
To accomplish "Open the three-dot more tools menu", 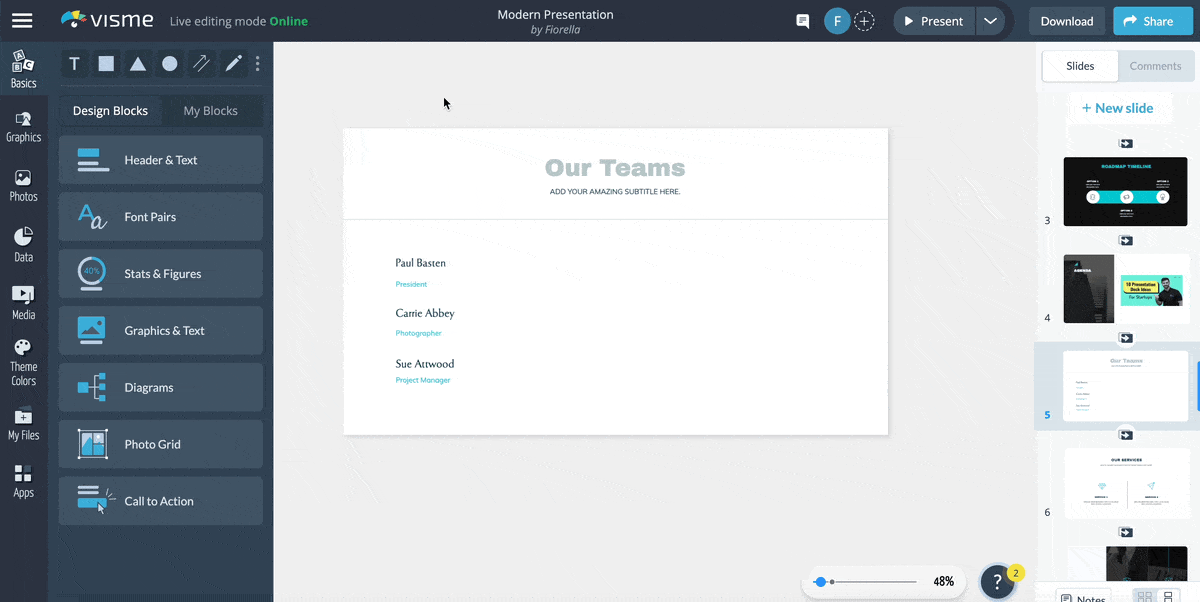I will [x=258, y=64].
